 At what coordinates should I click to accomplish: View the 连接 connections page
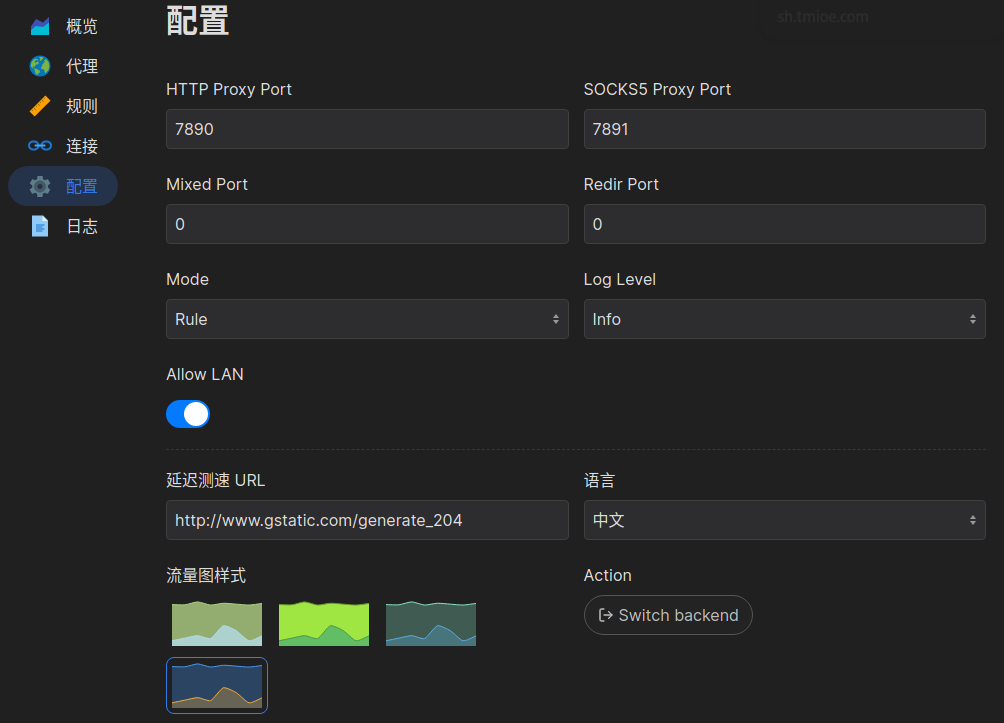coord(62,146)
